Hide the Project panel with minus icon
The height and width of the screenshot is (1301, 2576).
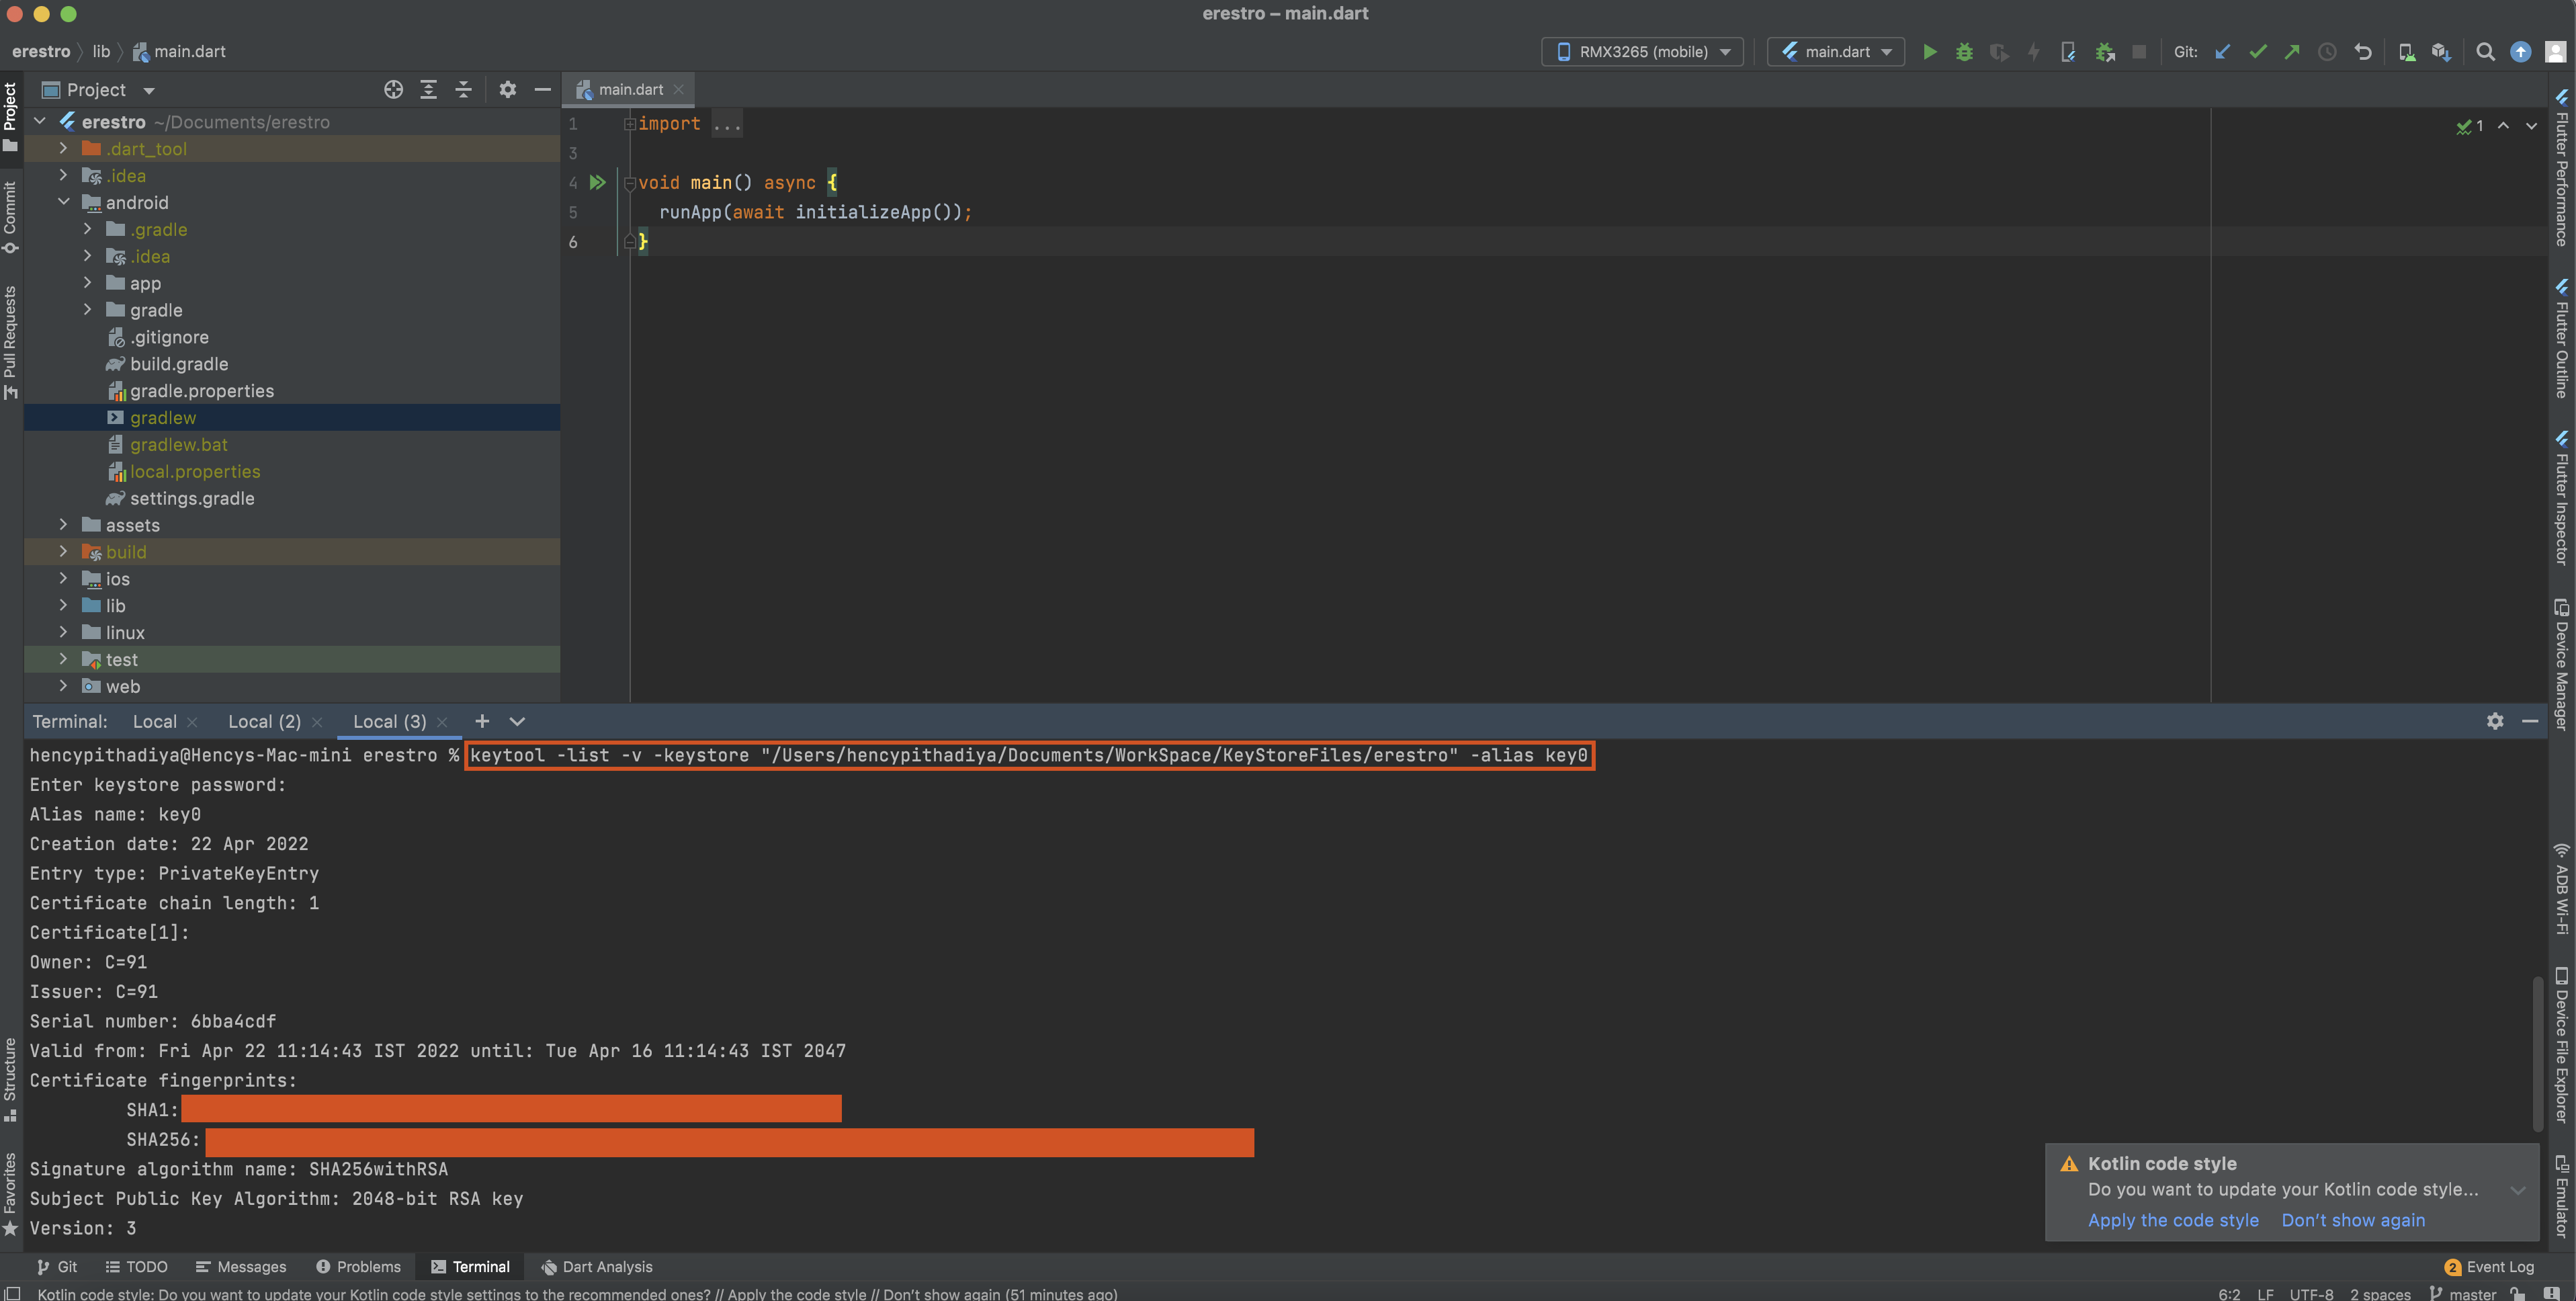[x=542, y=90]
